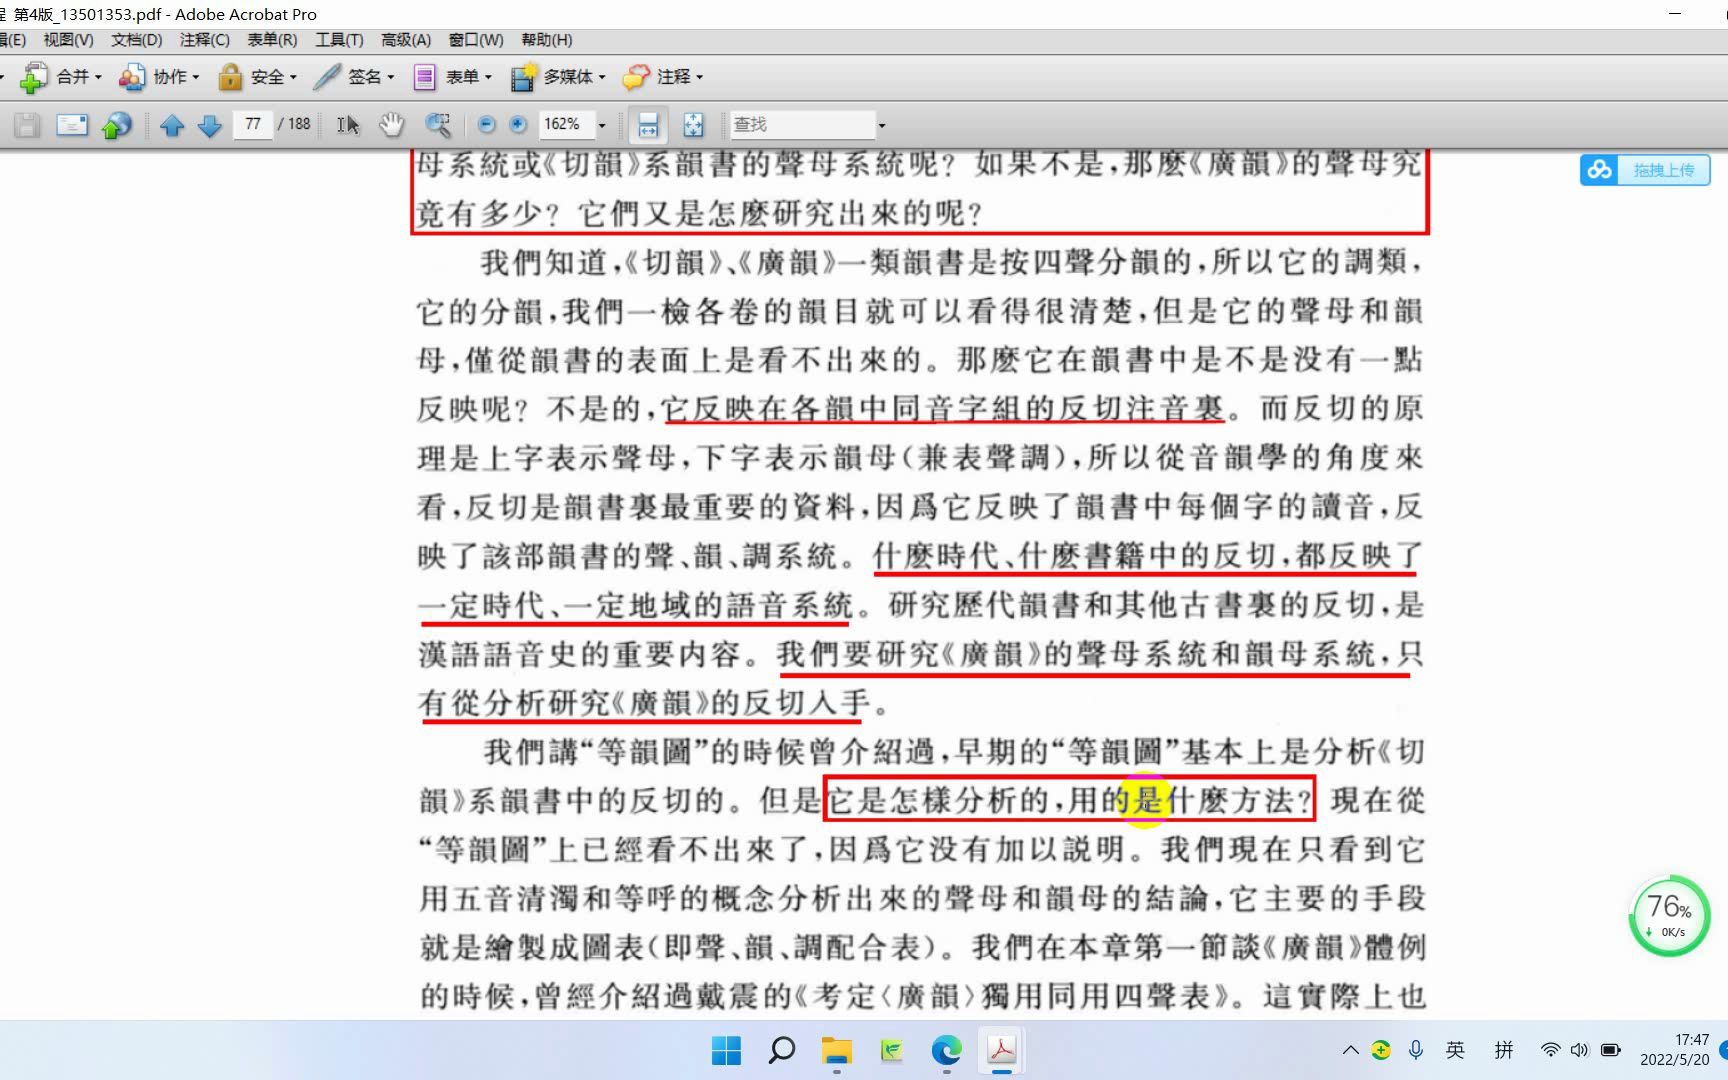Screen dimensions: 1728x1080
Task: Activate the Hand pan tool
Action: coord(392,125)
